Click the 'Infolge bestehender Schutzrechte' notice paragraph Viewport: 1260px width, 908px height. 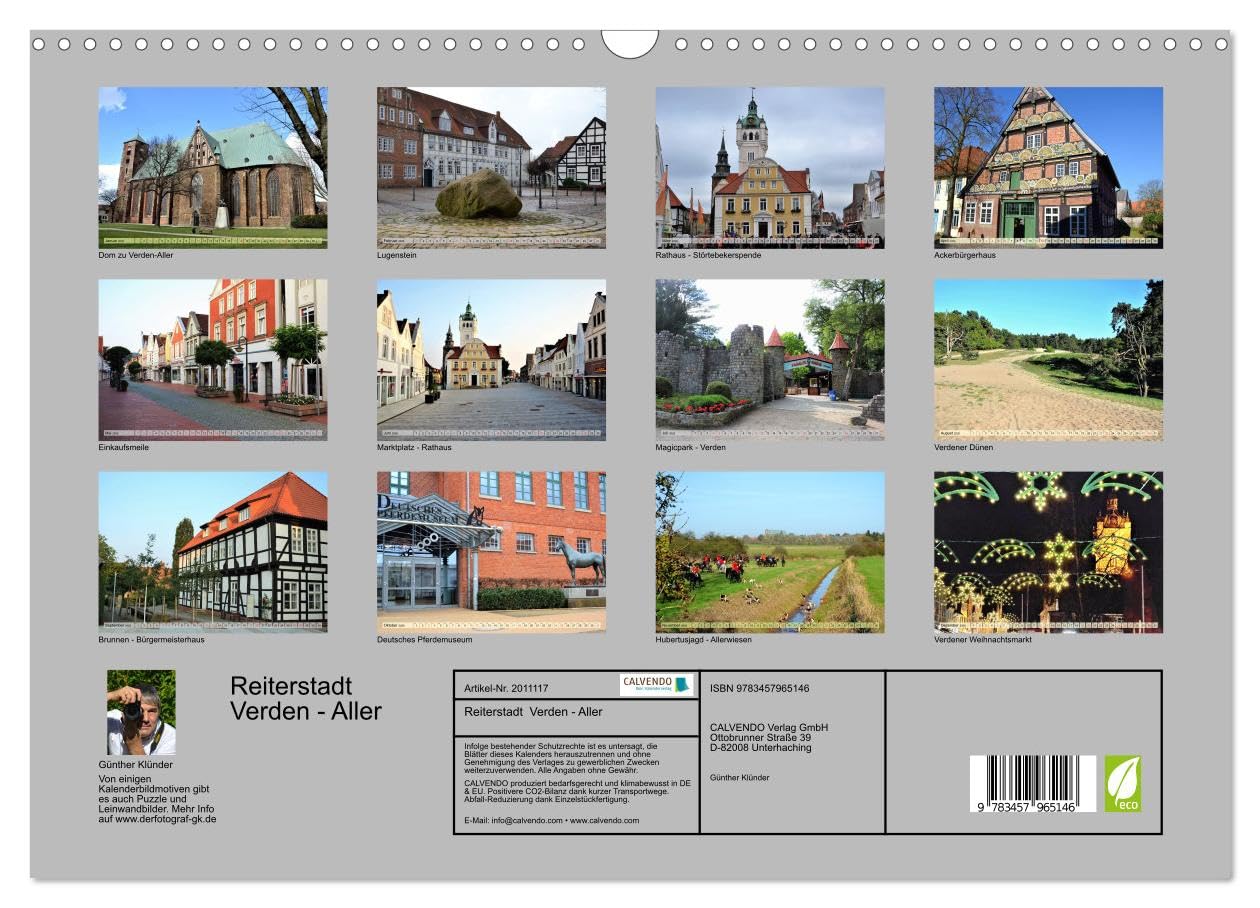point(561,757)
